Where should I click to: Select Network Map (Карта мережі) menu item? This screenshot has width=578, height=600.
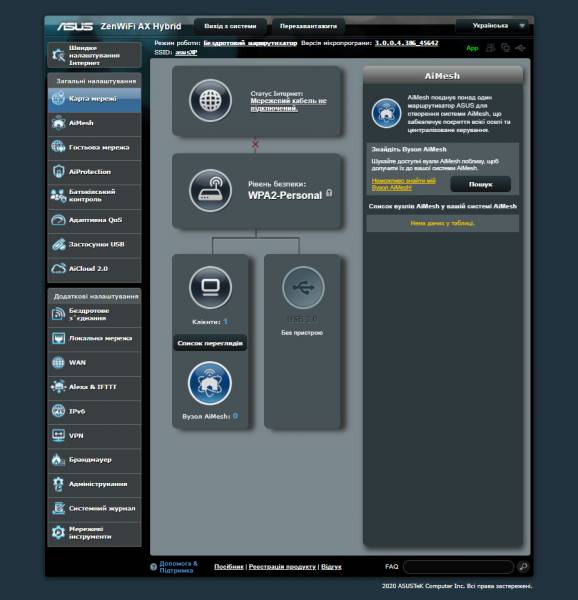(x=94, y=99)
